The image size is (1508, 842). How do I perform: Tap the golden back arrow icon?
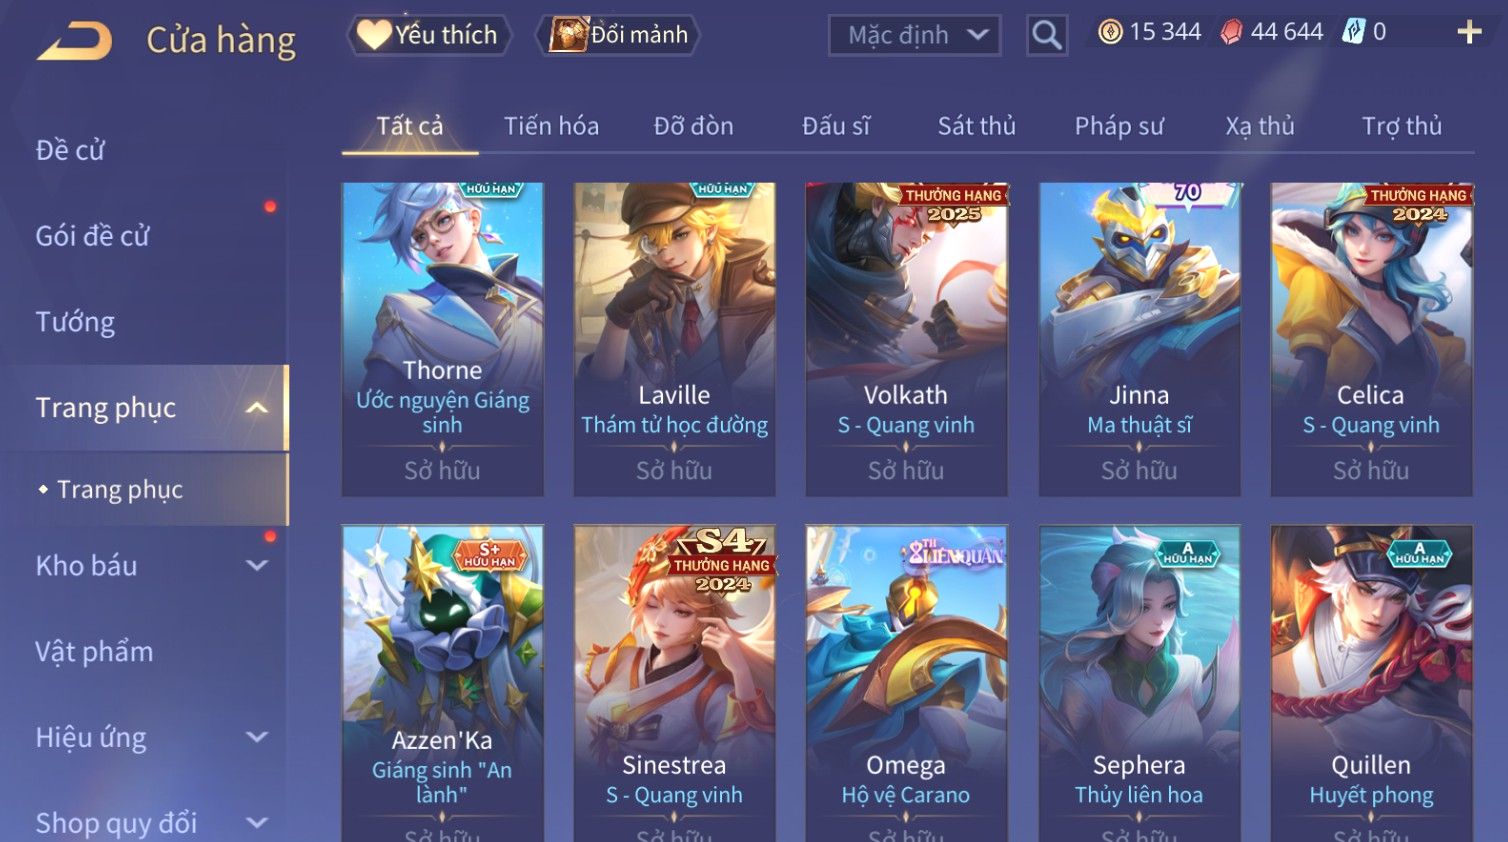pos(75,41)
